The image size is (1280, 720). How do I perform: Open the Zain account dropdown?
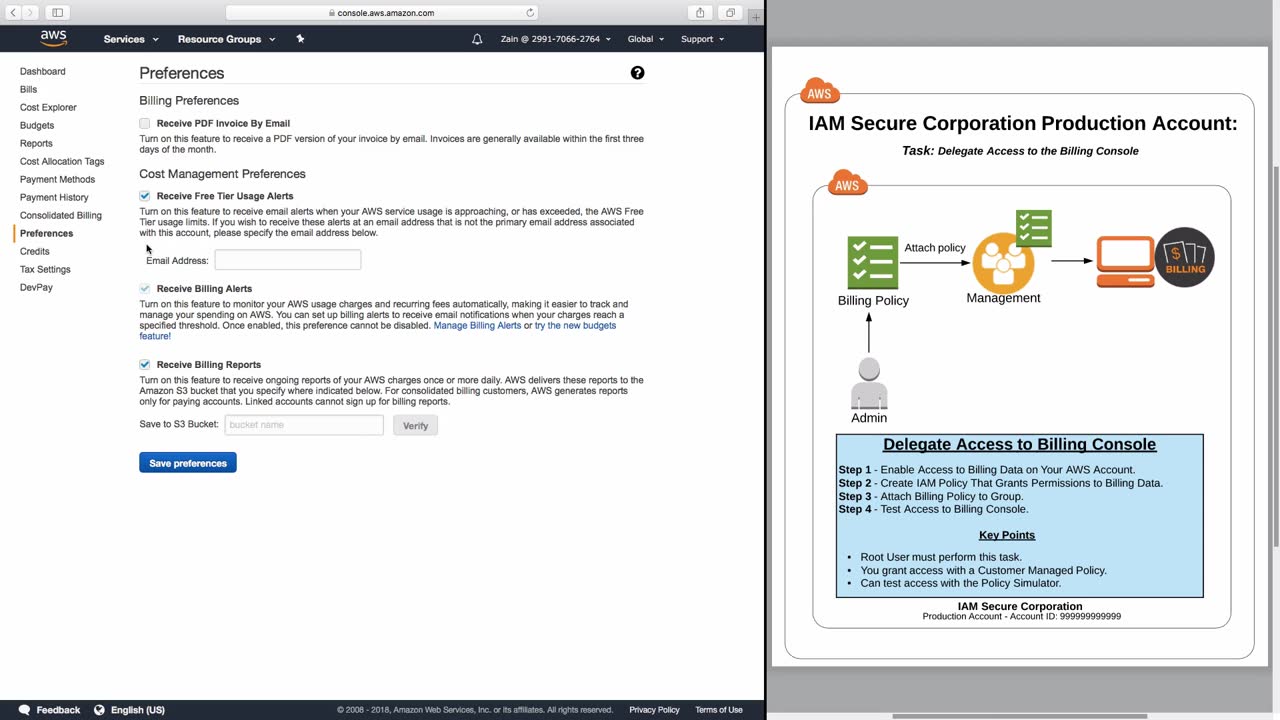555,39
